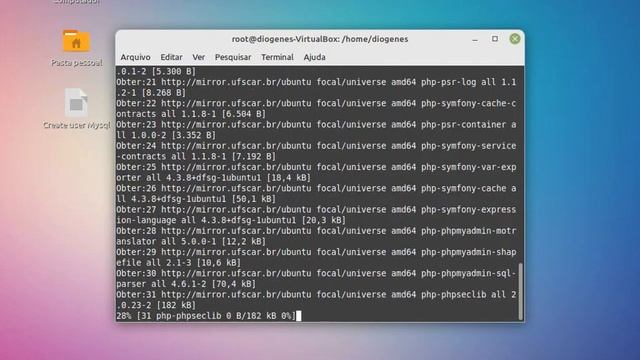This screenshot has width=640, height=360.
Task: Open the Create user Mysql desktop file icon
Action: point(76,103)
